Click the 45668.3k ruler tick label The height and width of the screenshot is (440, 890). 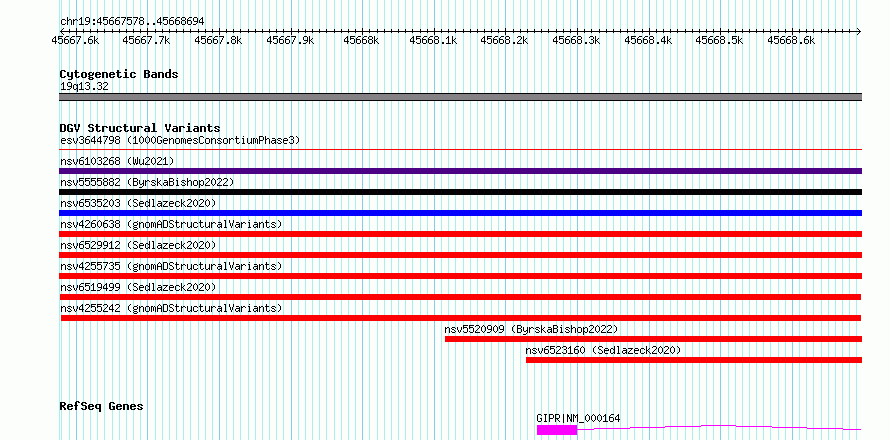(x=577, y=40)
